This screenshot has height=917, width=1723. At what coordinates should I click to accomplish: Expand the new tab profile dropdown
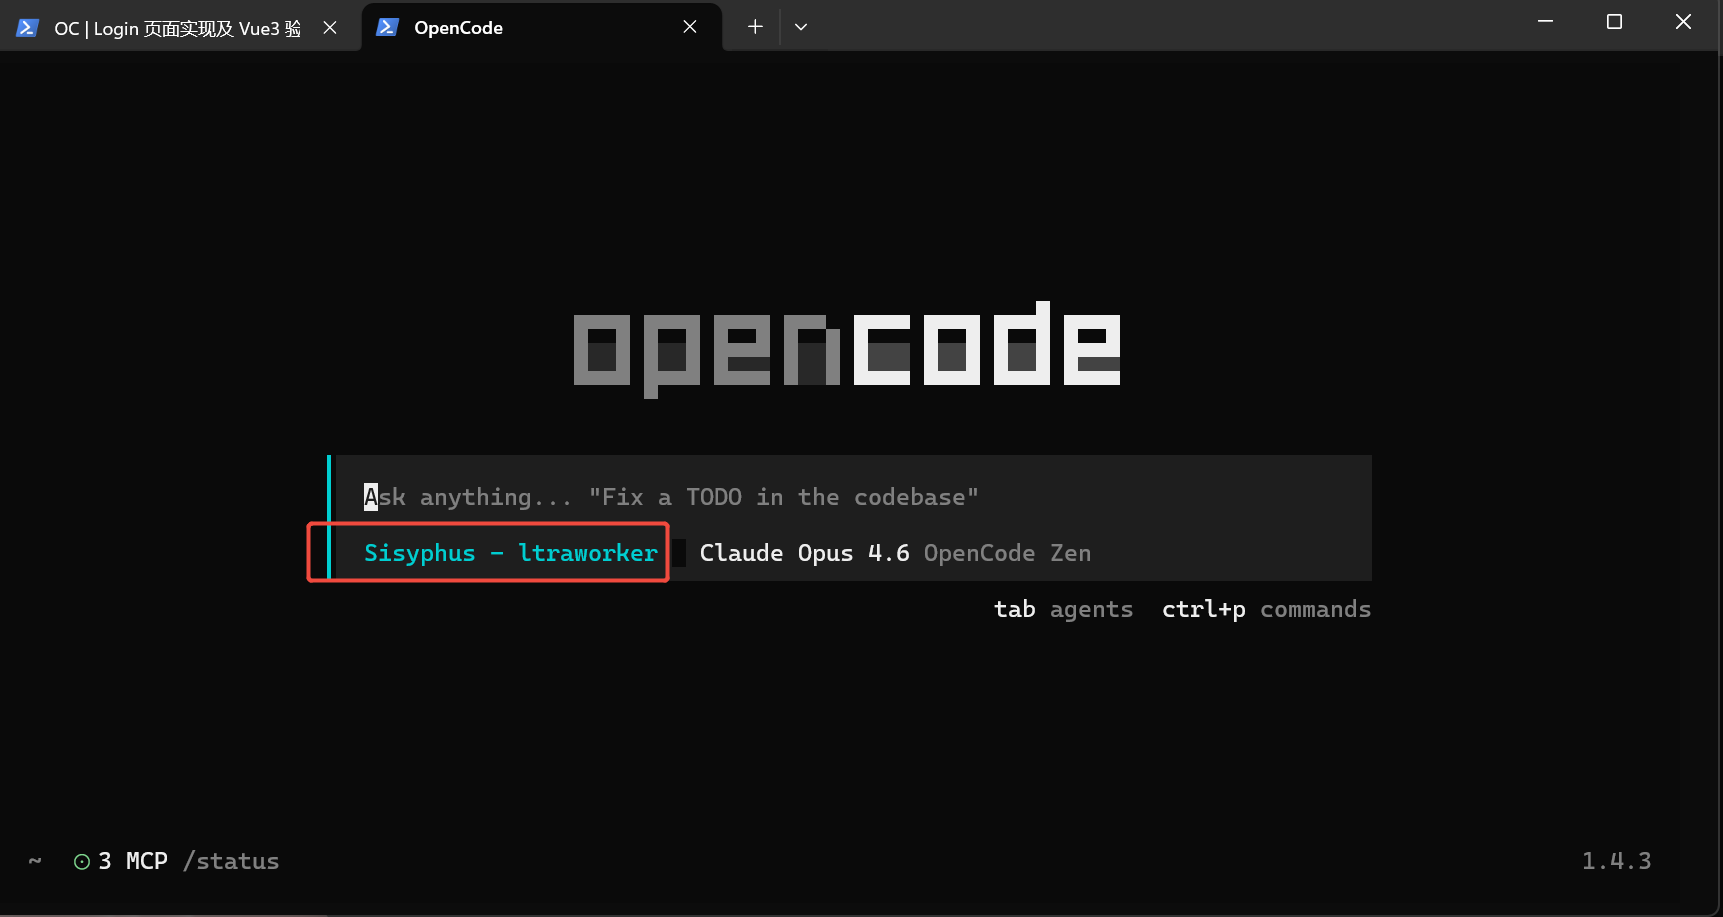click(801, 27)
